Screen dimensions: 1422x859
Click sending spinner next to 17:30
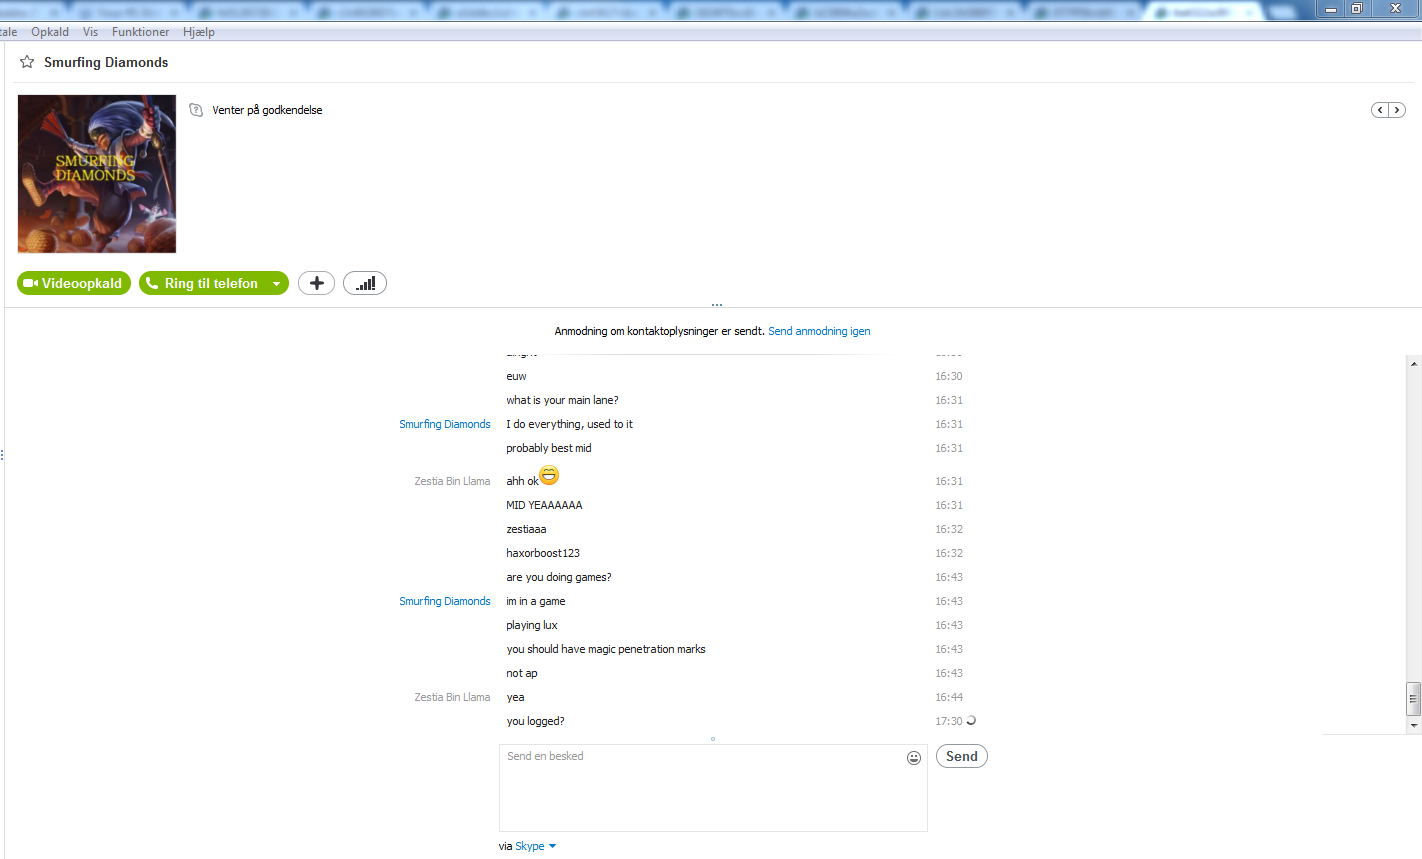[970, 720]
